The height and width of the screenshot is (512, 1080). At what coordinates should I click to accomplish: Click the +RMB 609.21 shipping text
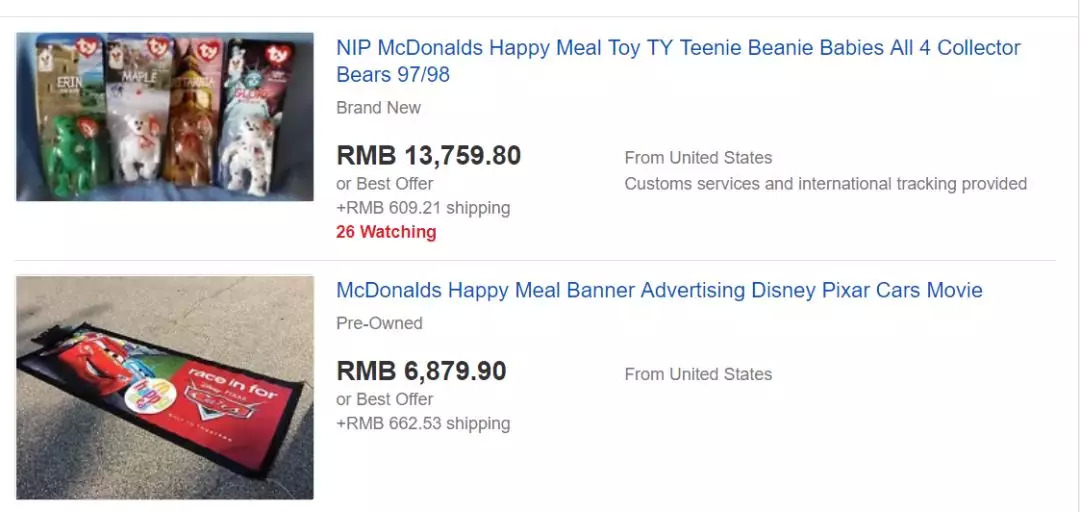(x=422, y=208)
